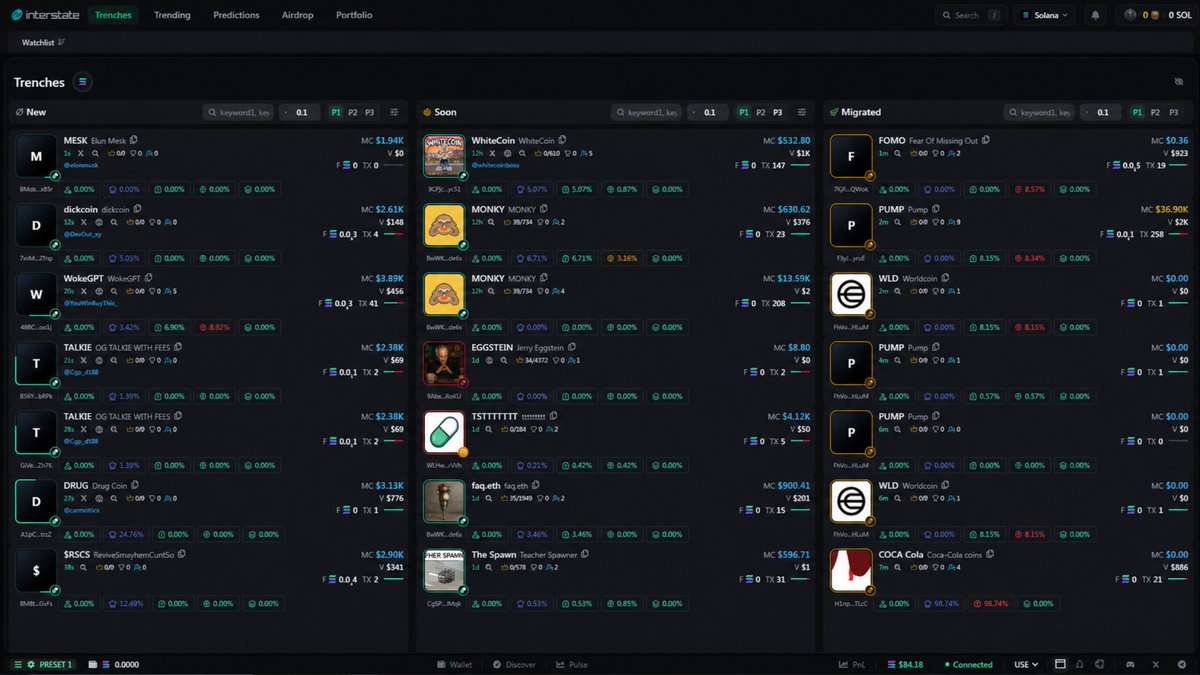
Task: Open filter settings for Soon column
Action: [802, 112]
